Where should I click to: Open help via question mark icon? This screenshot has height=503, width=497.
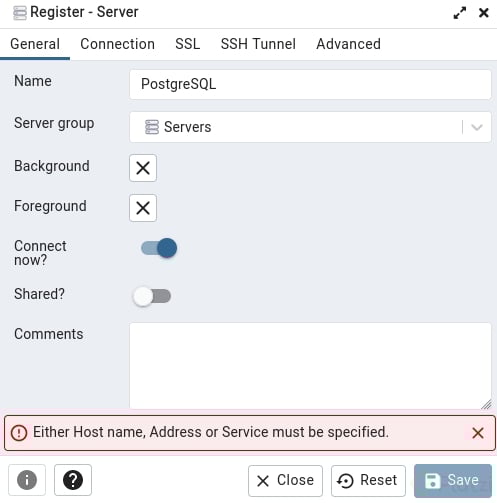(x=73, y=480)
